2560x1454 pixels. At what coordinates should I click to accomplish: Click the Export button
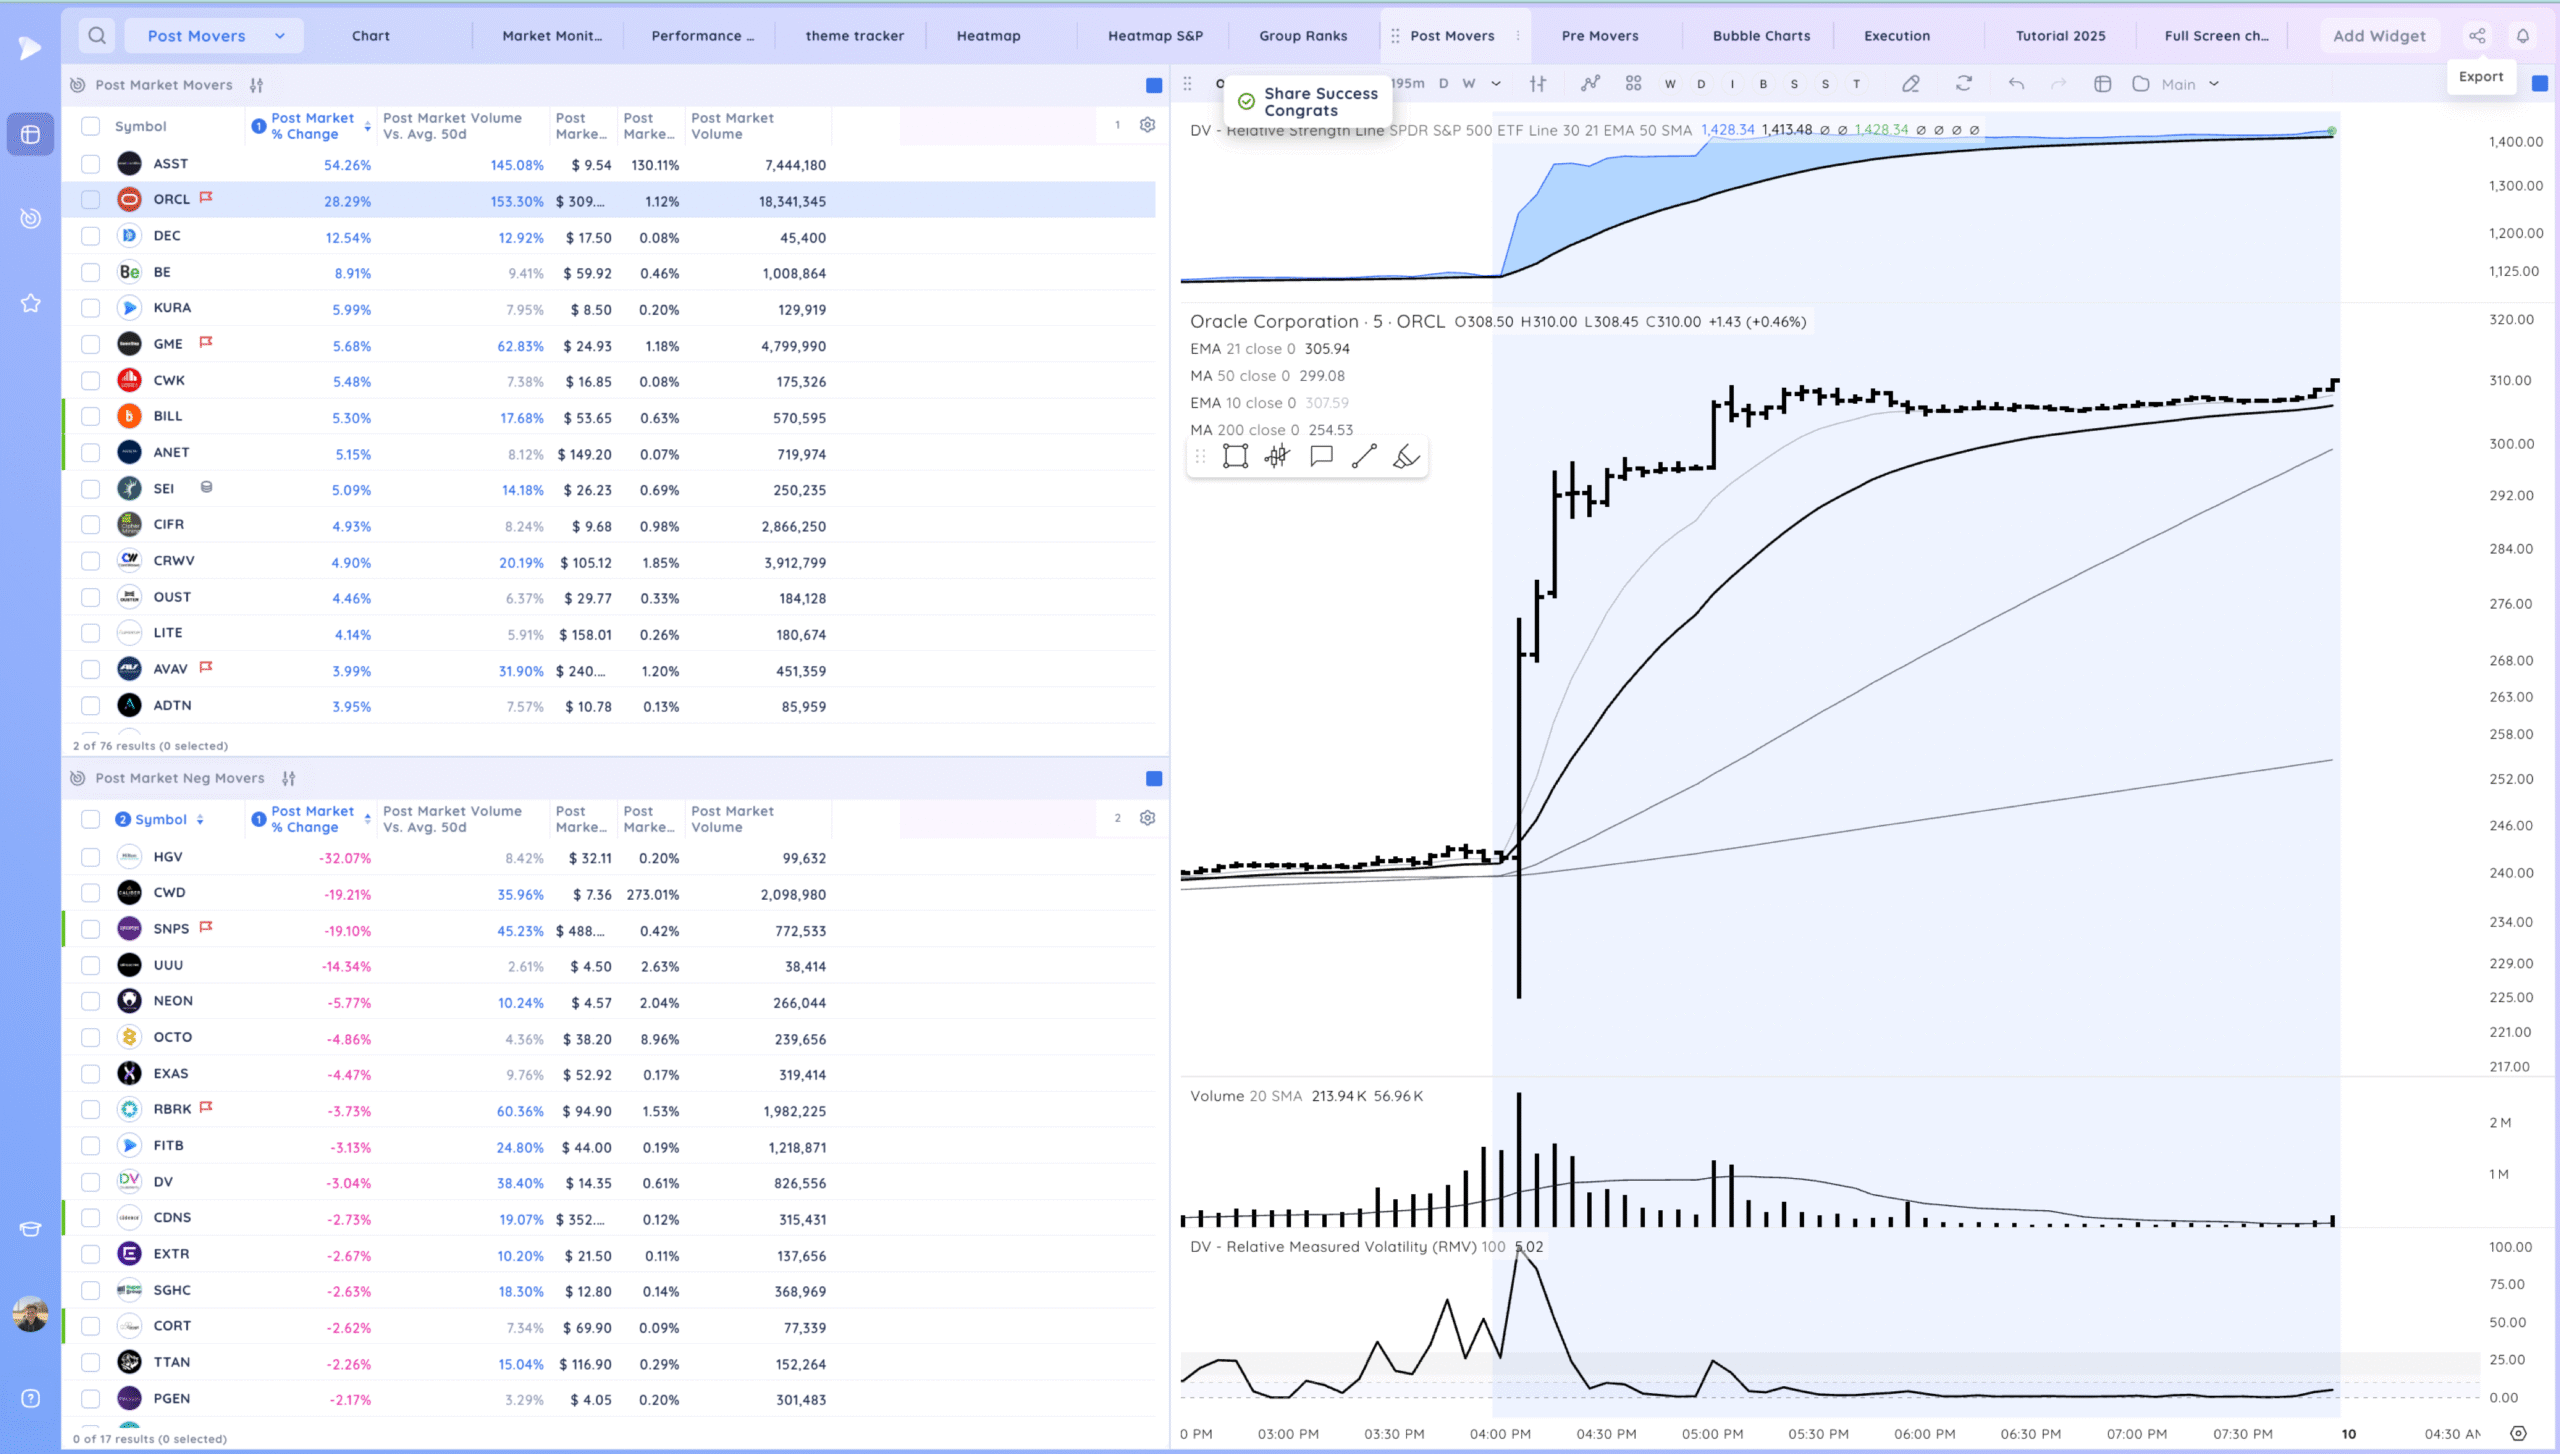(x=2481, y=77)
